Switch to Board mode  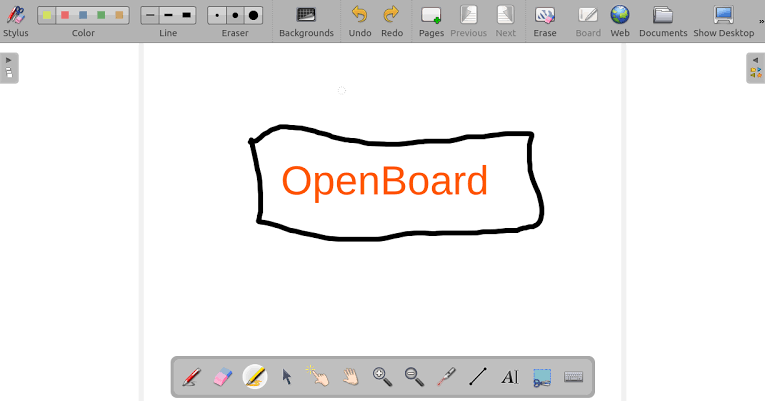[x=588, y=21]
